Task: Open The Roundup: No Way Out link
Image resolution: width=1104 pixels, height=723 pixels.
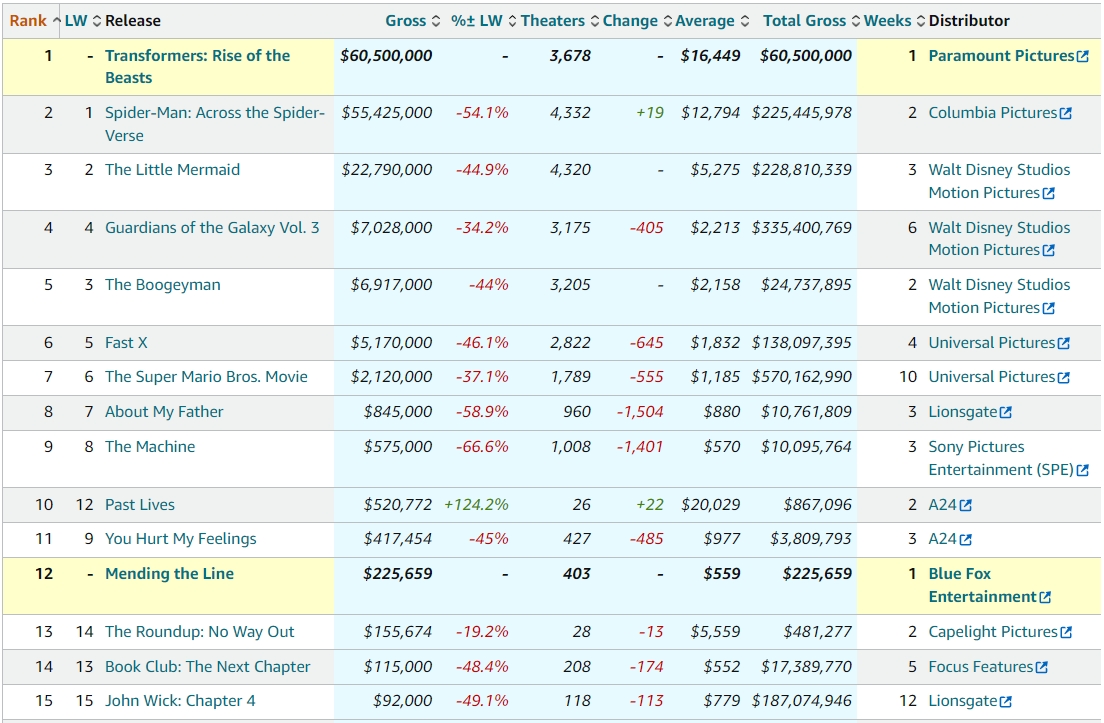Action: click(x=199, y=631)
